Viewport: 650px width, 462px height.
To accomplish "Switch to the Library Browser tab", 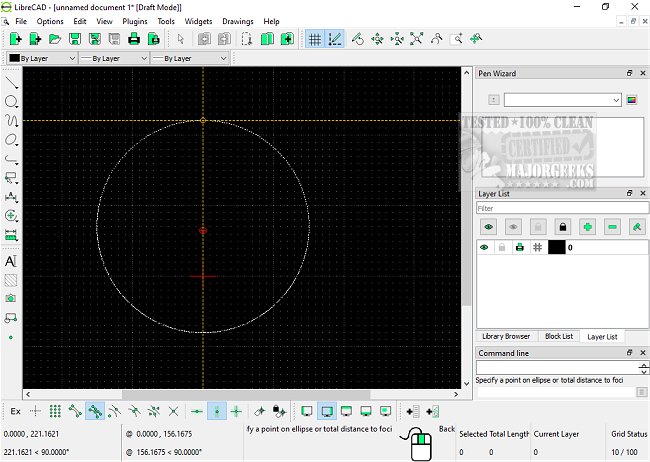I will point(506,336).
